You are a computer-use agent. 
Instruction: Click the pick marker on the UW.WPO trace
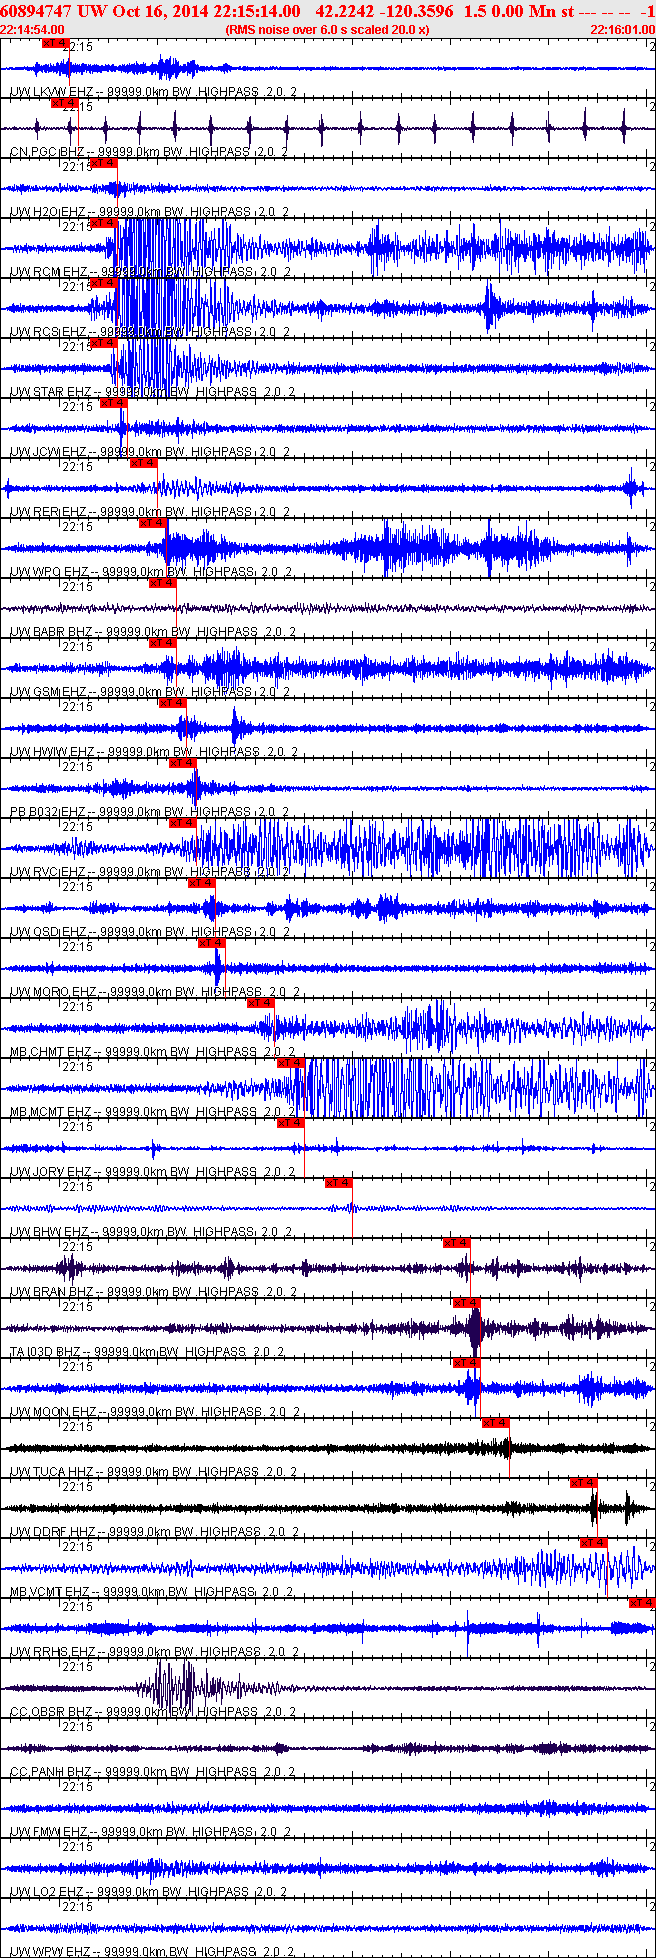point(153,523)
